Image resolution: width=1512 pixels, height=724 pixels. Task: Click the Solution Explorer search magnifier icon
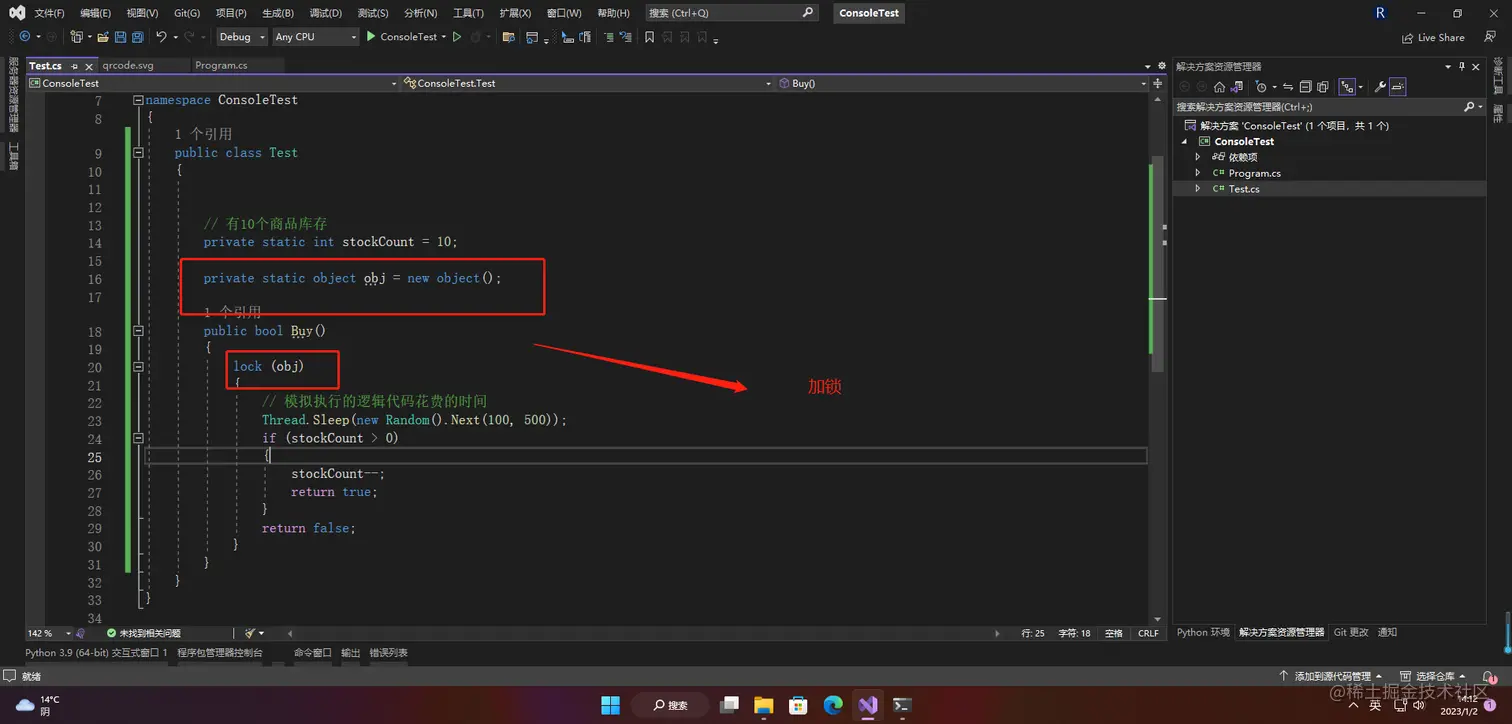[x=1470, y=106]
